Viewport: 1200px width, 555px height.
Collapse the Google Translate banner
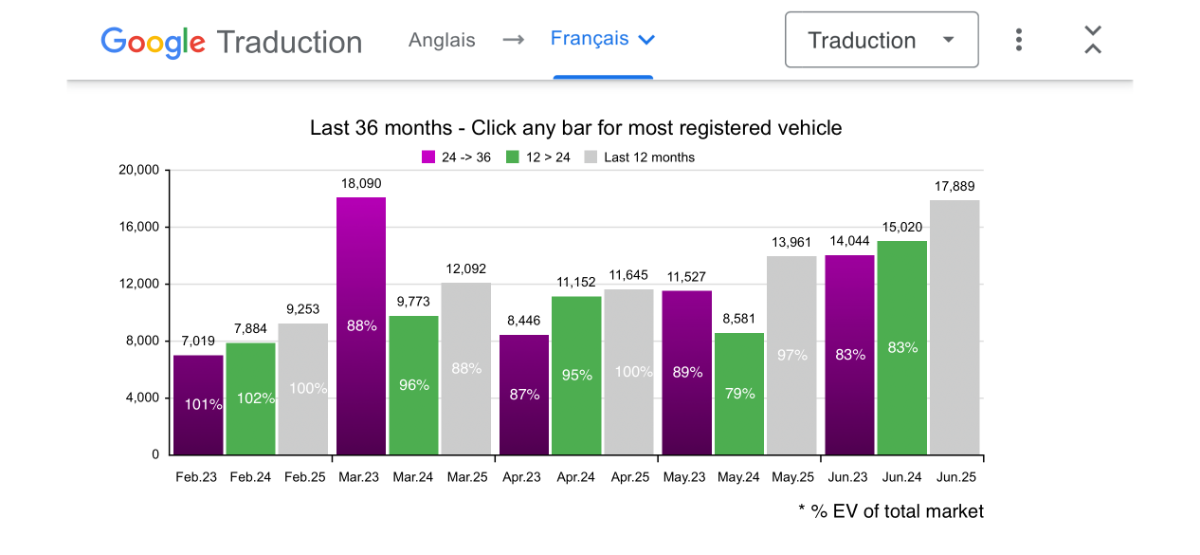click(x=1093, y=40)
